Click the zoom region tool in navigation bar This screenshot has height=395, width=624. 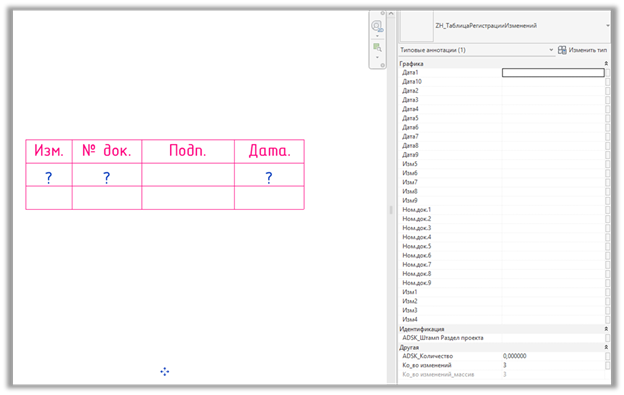(377, 48)
